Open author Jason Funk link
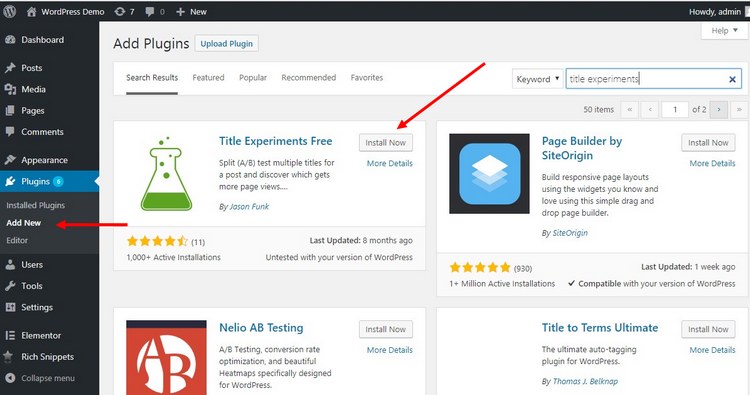Image resolution: width=750 pixels, height=395 pixels. tap(249, 207)
